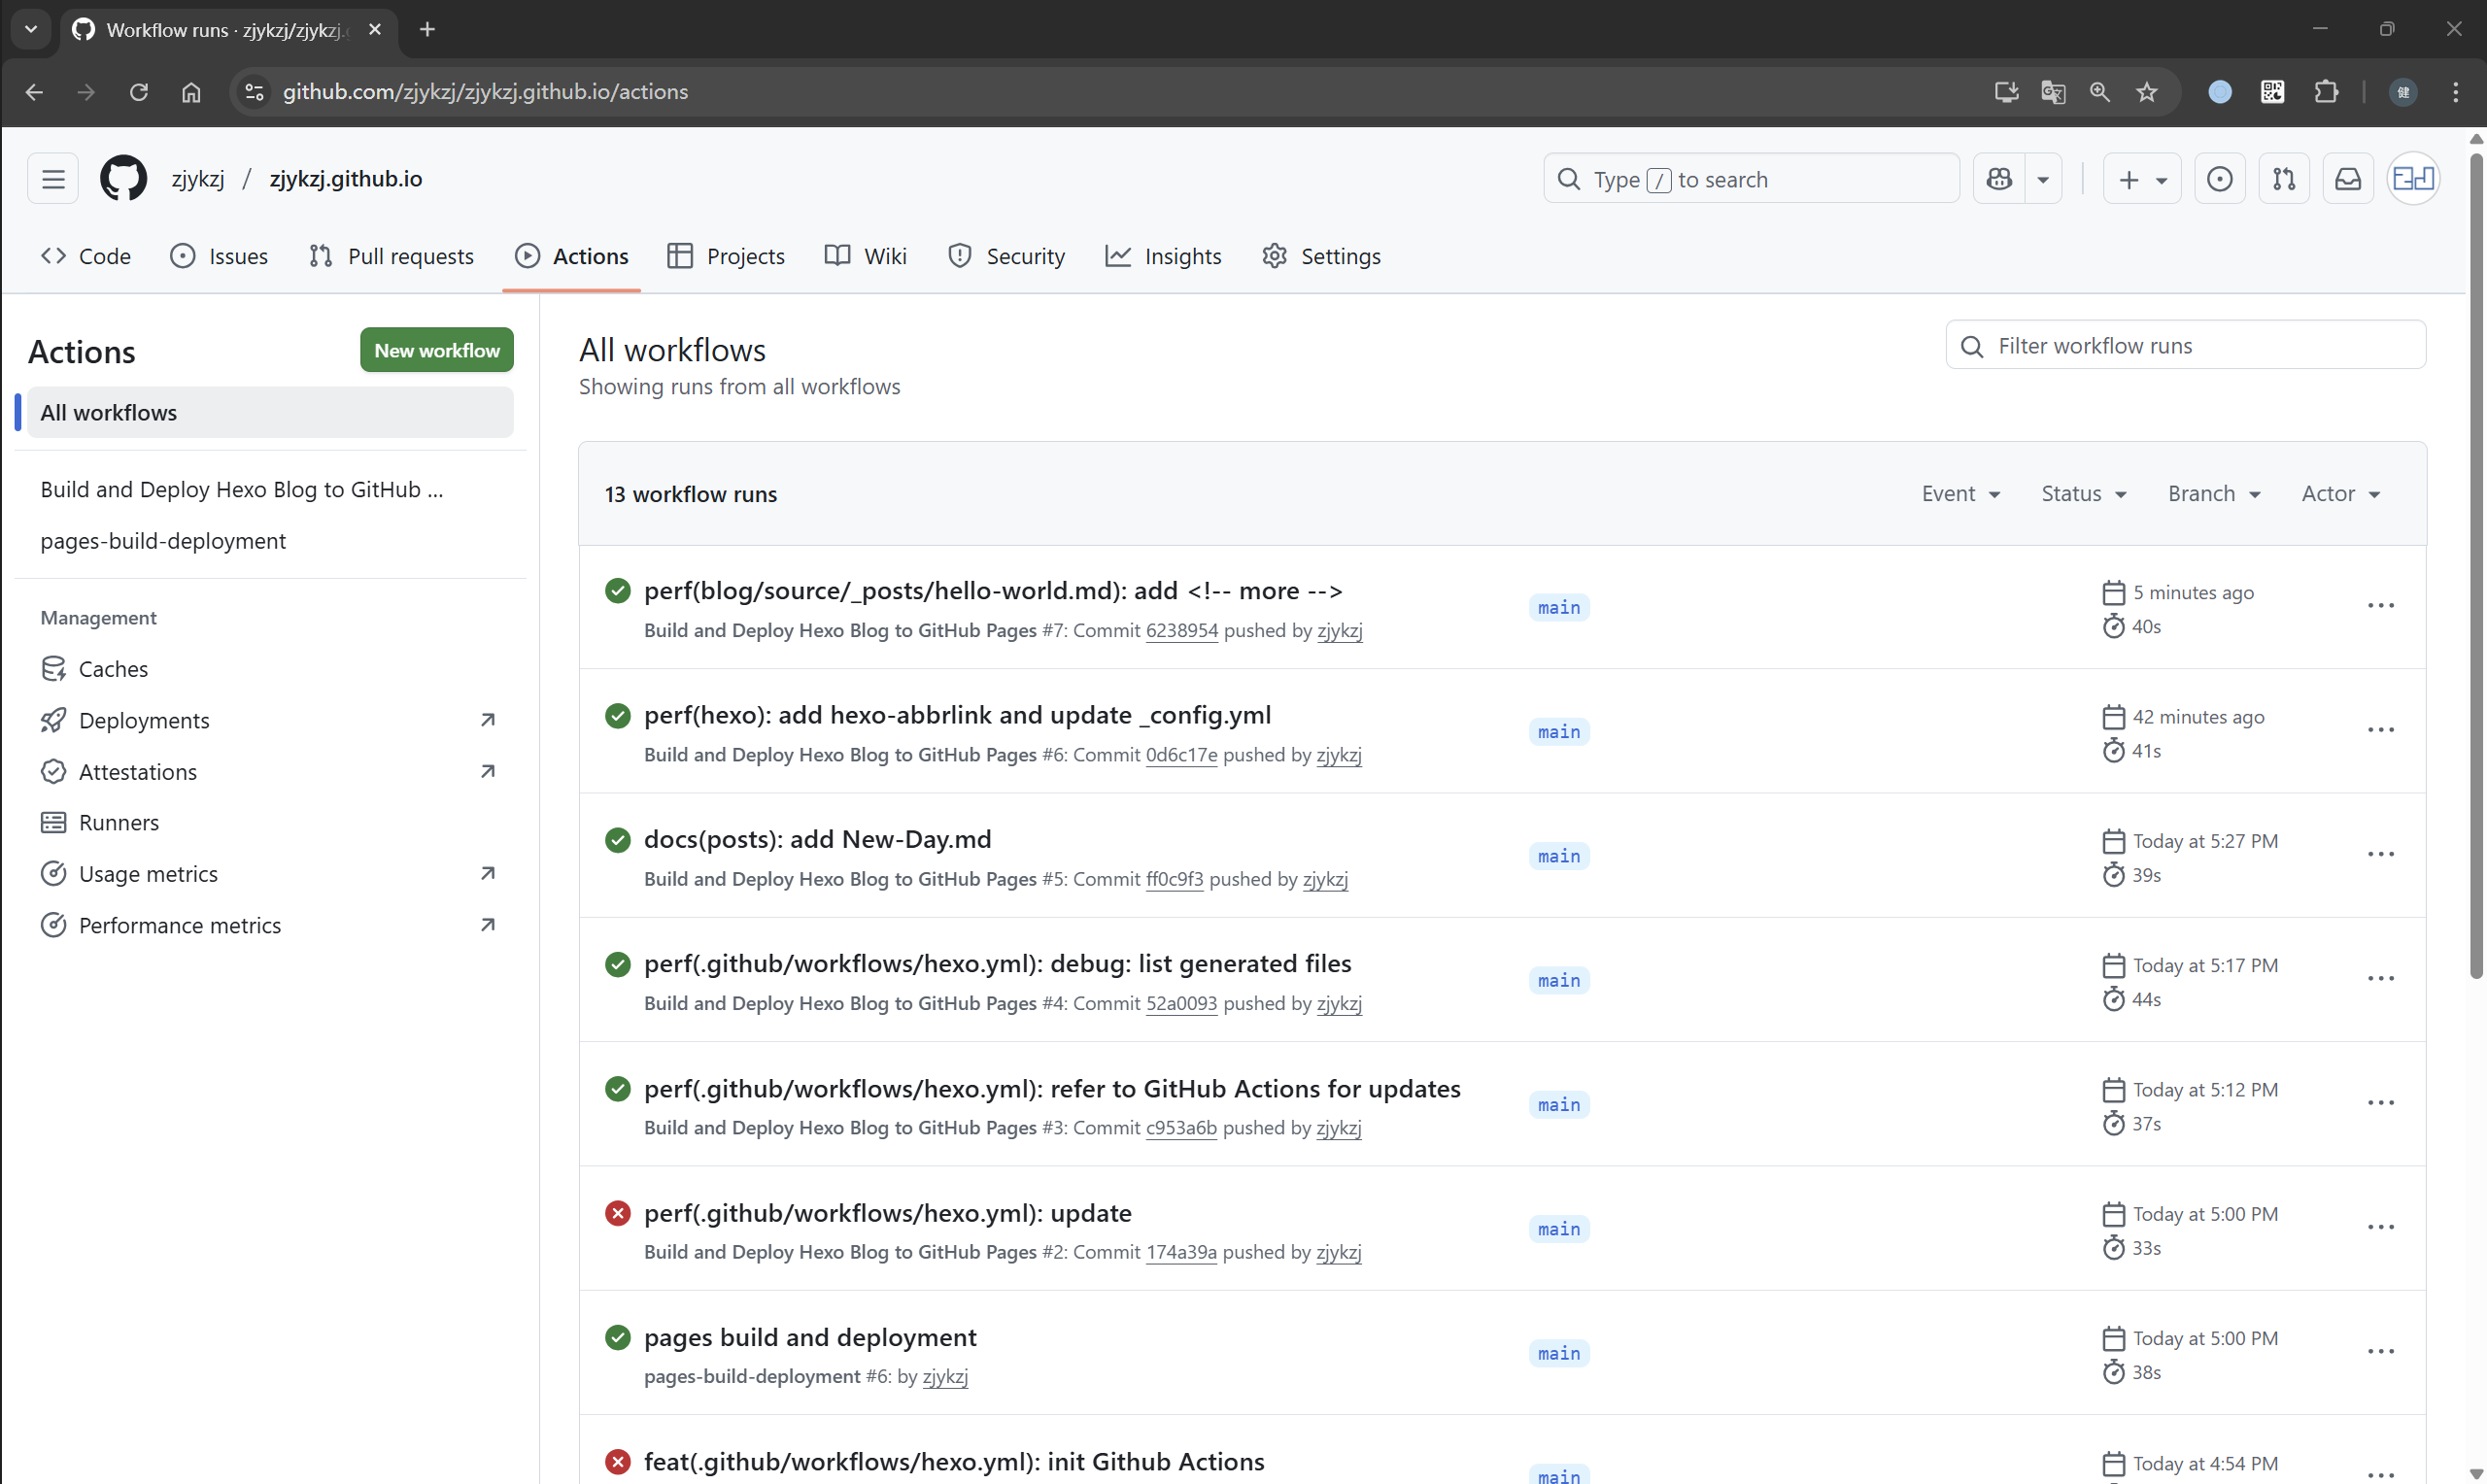Open the Copilot chat icon
The width and height of the screenshot is (2487, 1484).
pos(1999,179)
